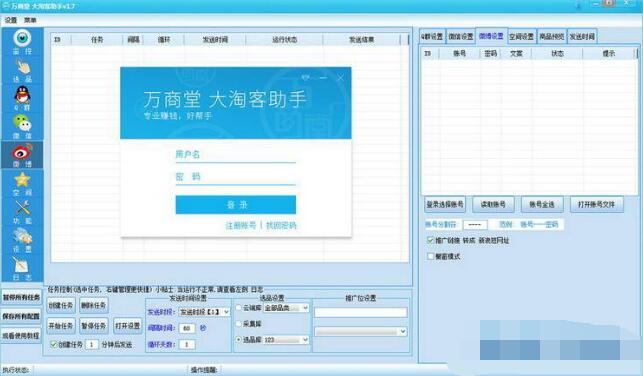Screen dimensions: 643x376
Task: Open the 注册账号 link
Action: [x=241, y=226]
